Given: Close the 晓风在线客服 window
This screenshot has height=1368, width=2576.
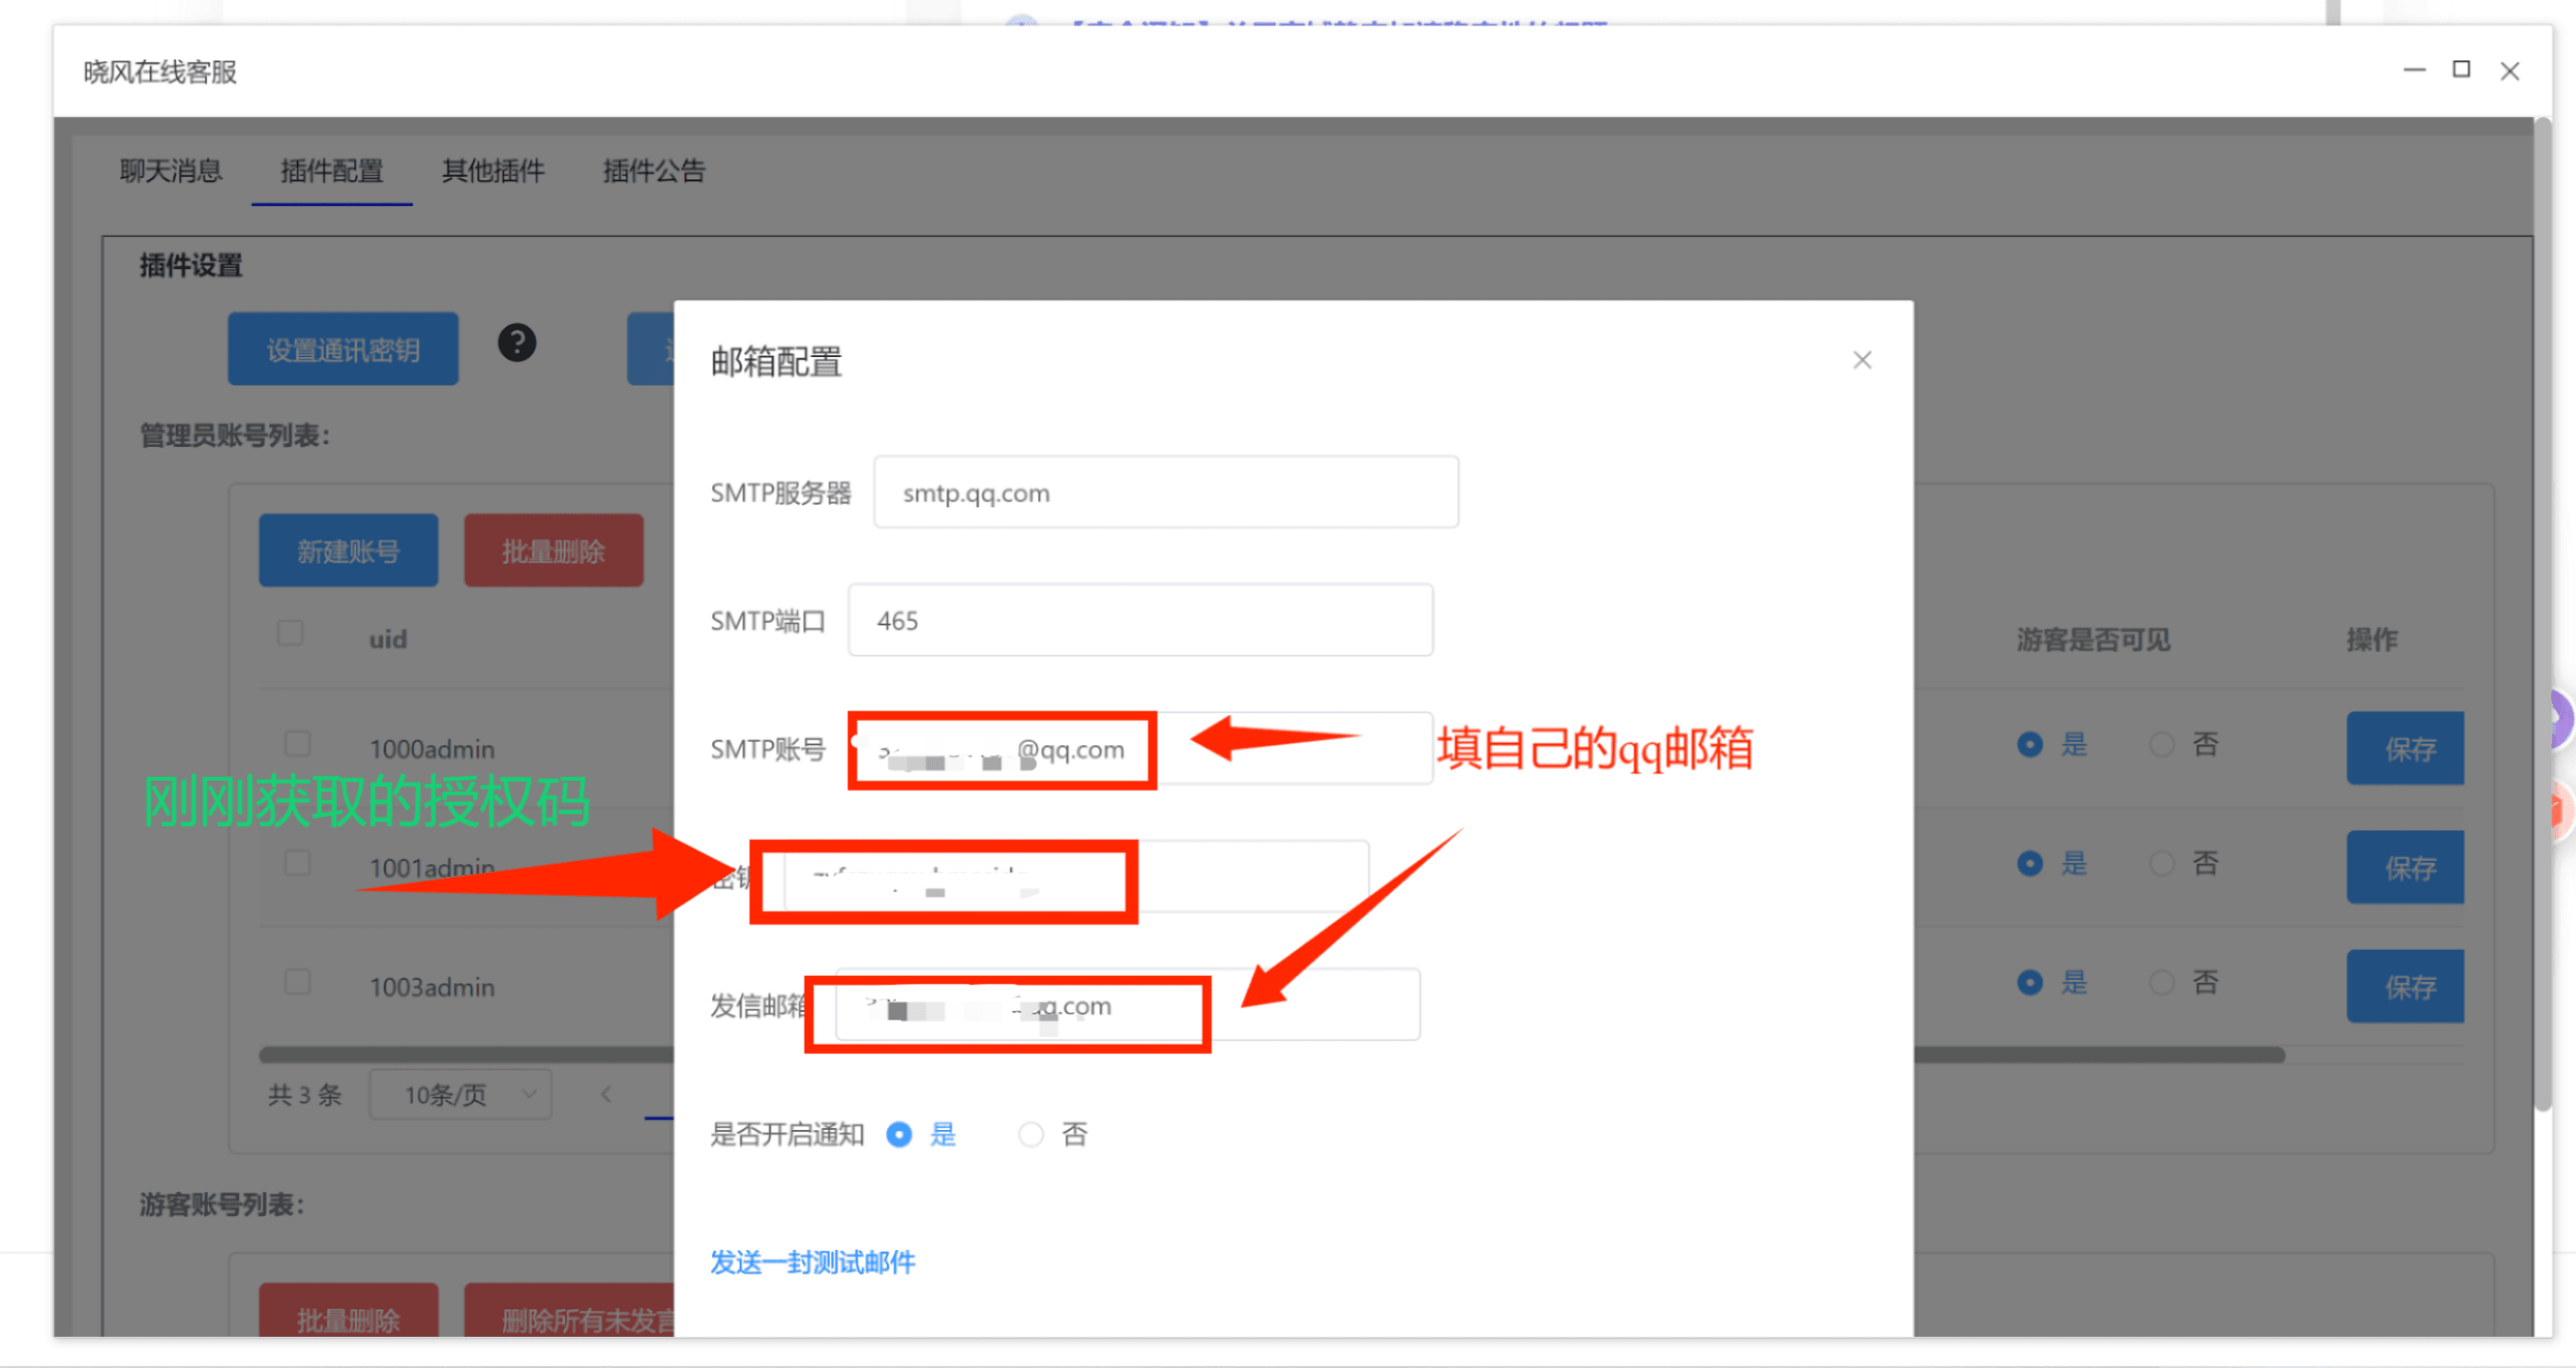Looking at the screenshot, I should pos(2509,71).
